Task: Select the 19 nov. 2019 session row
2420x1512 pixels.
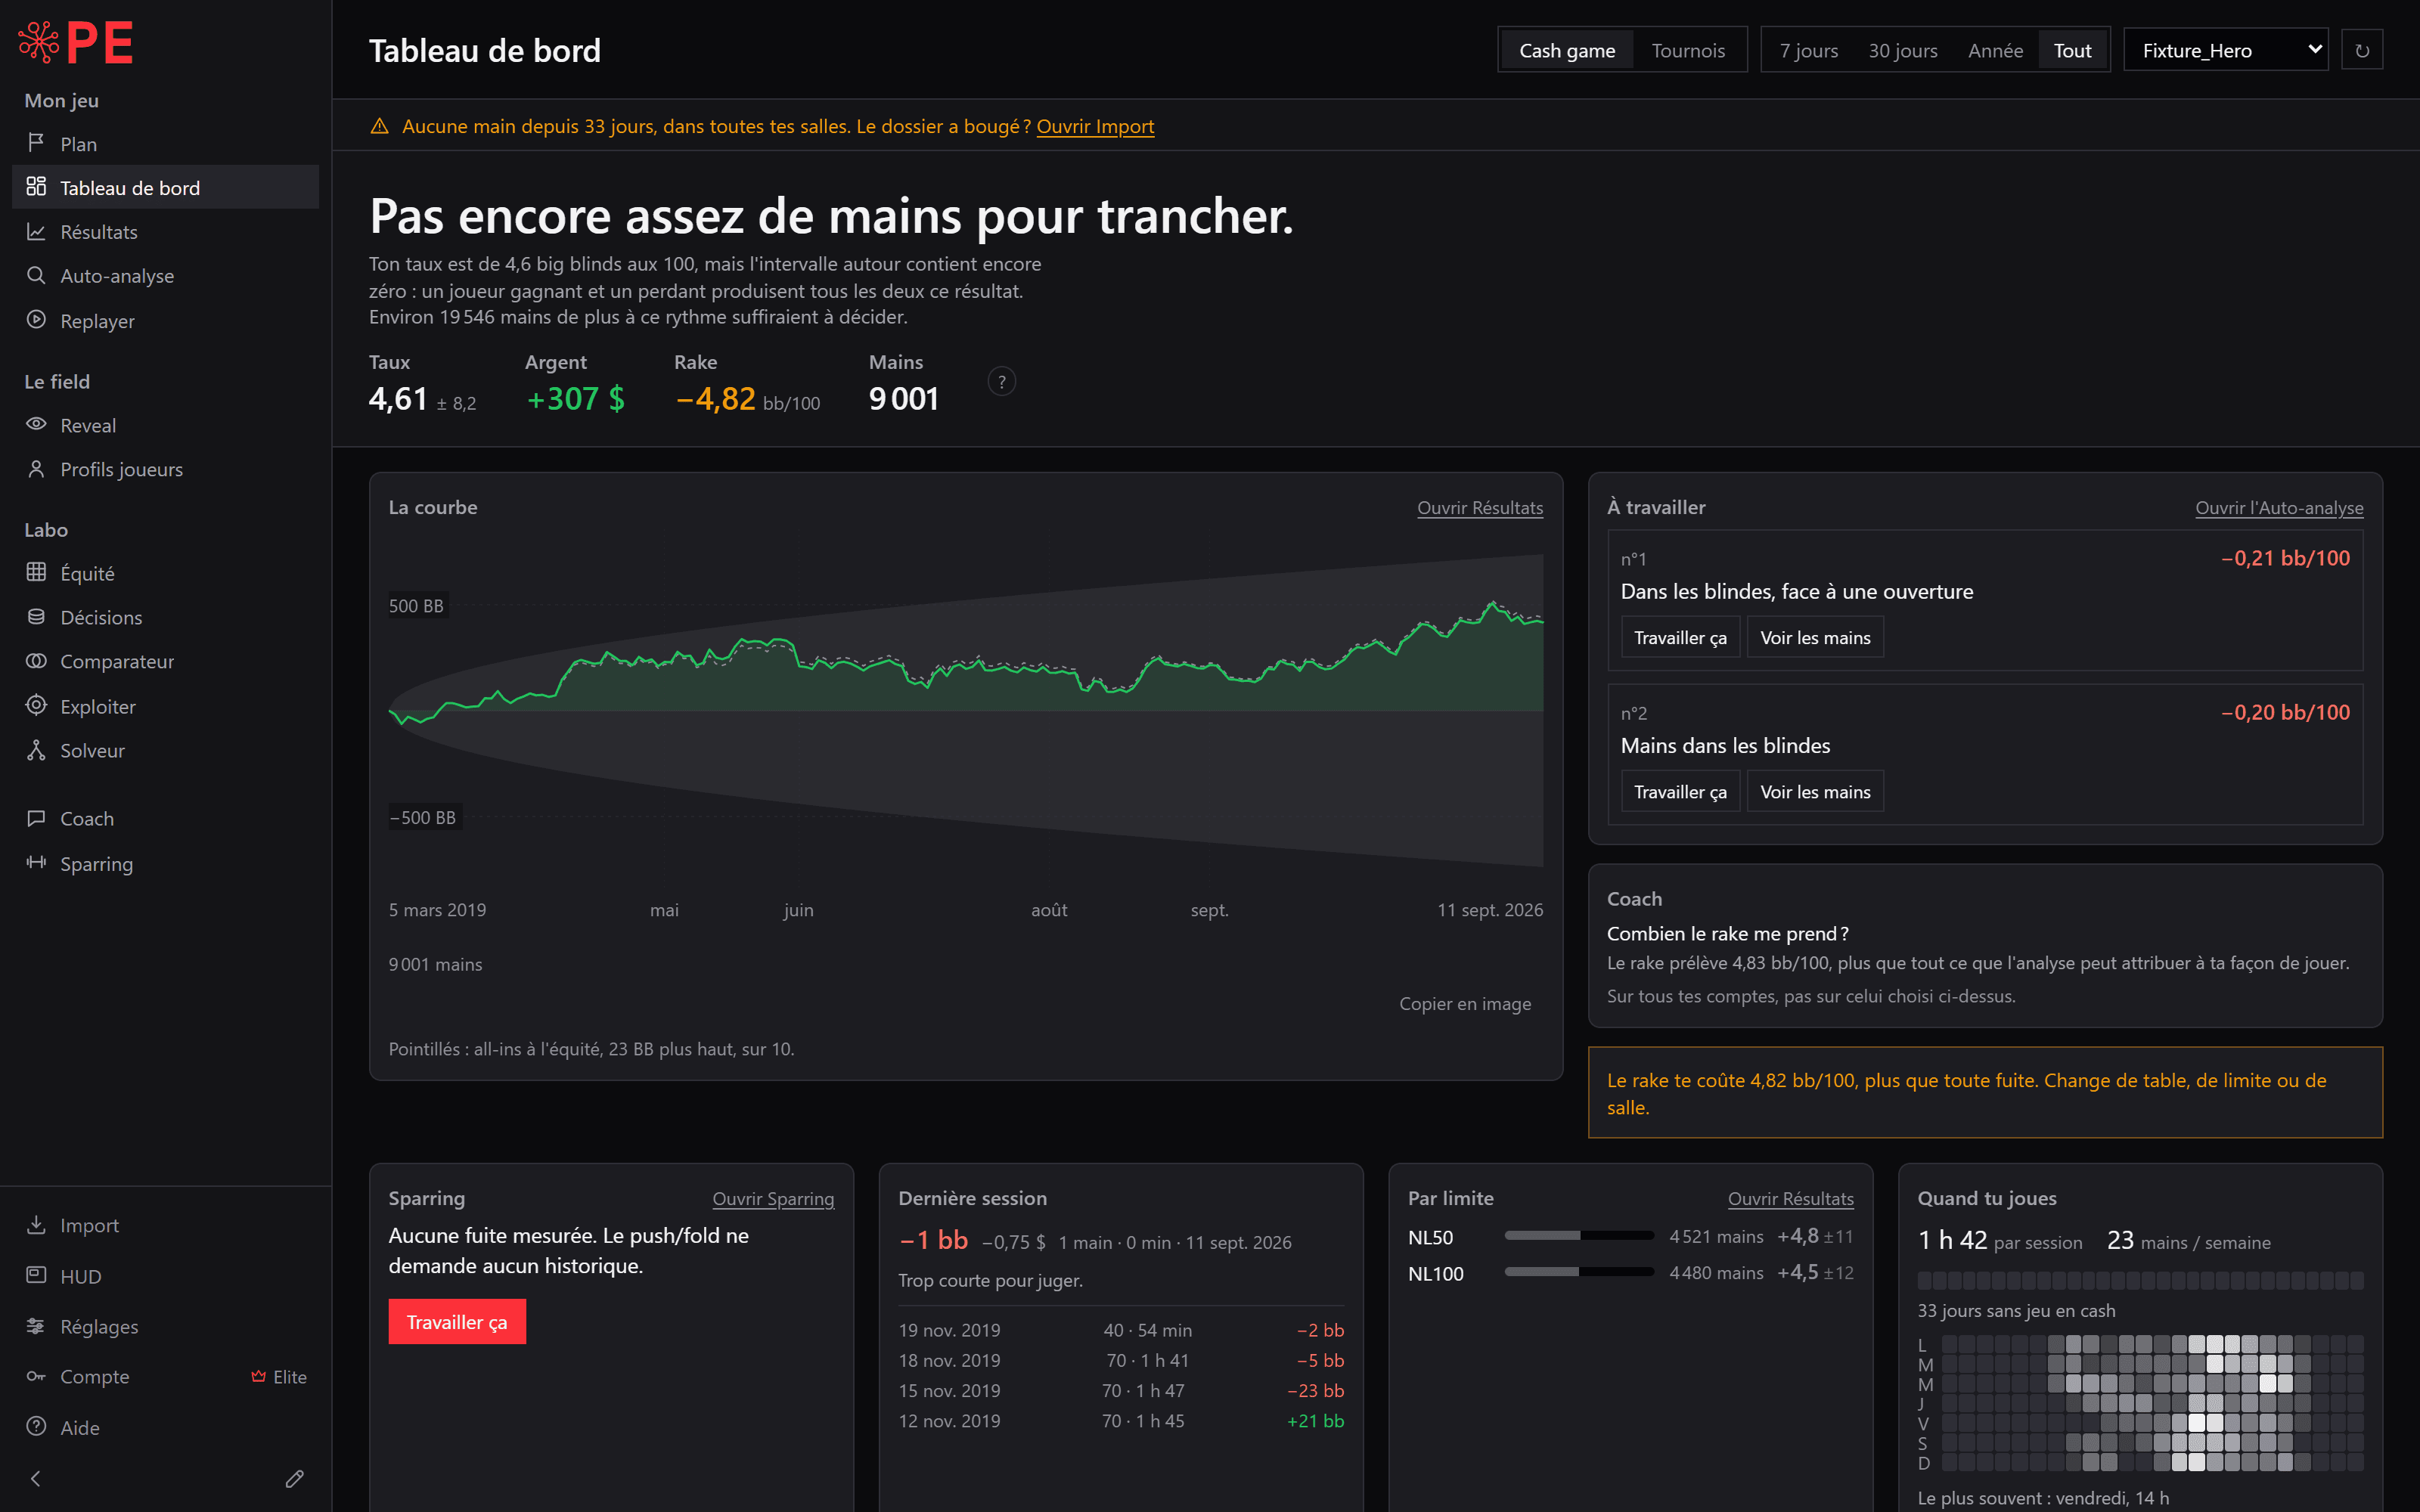Action: tap(1121, 1330)
